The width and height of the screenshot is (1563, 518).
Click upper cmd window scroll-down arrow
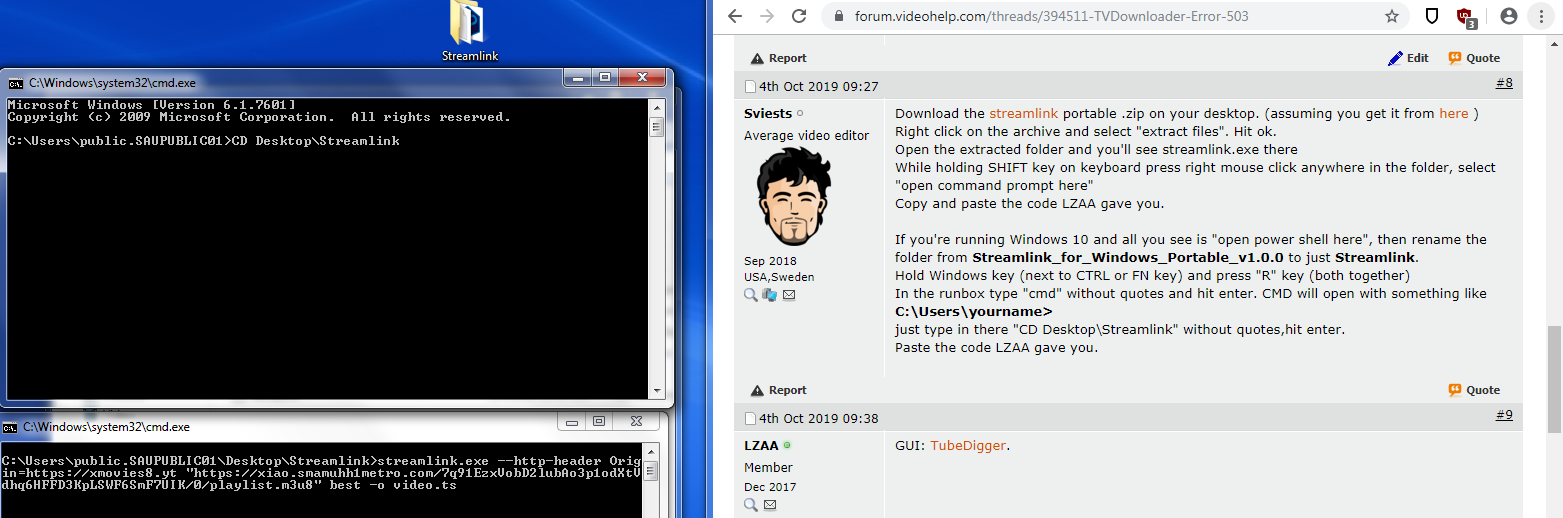pos(656,392)
